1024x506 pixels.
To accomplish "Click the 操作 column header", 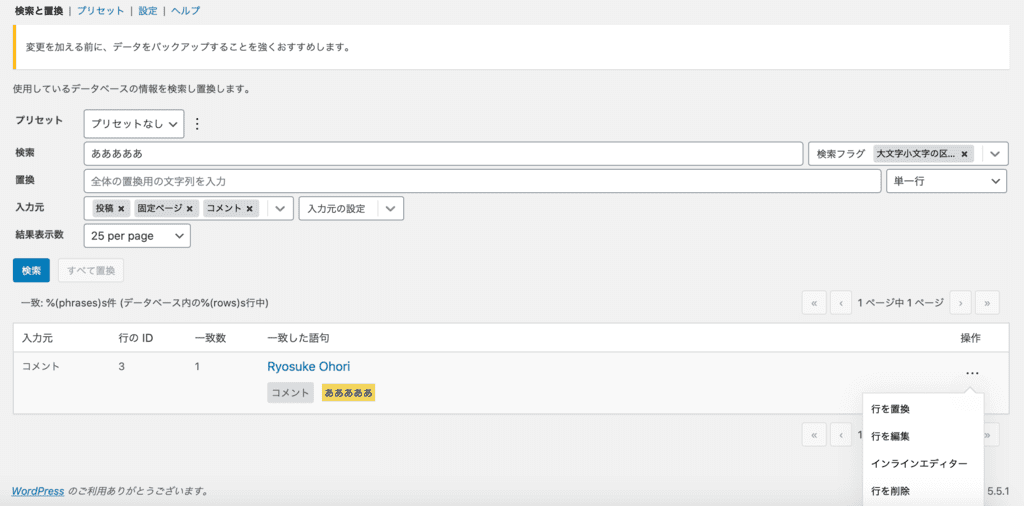I will pos(970,338).
